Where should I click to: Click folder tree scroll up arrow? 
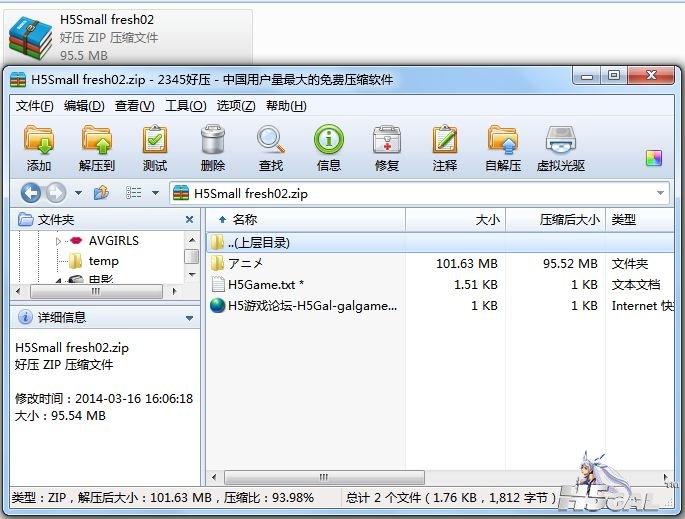tap(192, 240)
